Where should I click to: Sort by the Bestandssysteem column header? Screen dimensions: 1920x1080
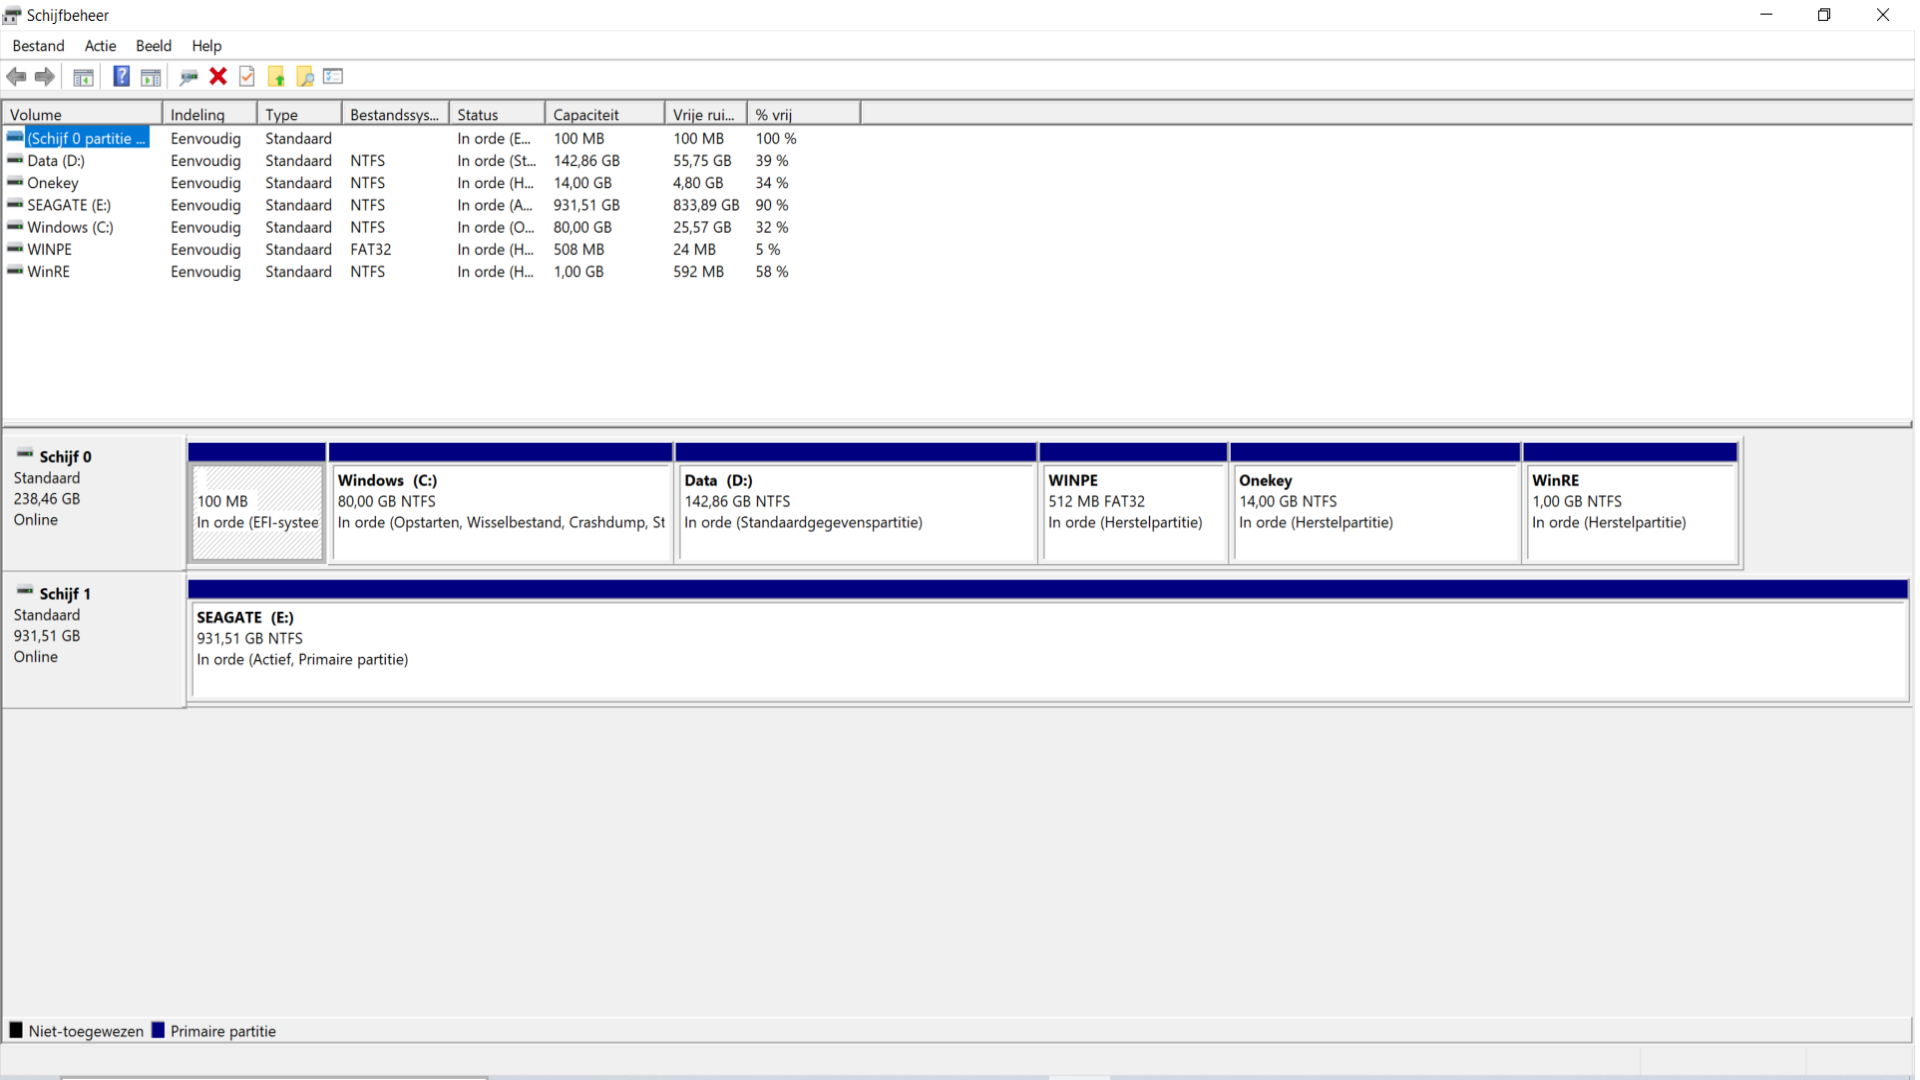[x=395, y=114]
